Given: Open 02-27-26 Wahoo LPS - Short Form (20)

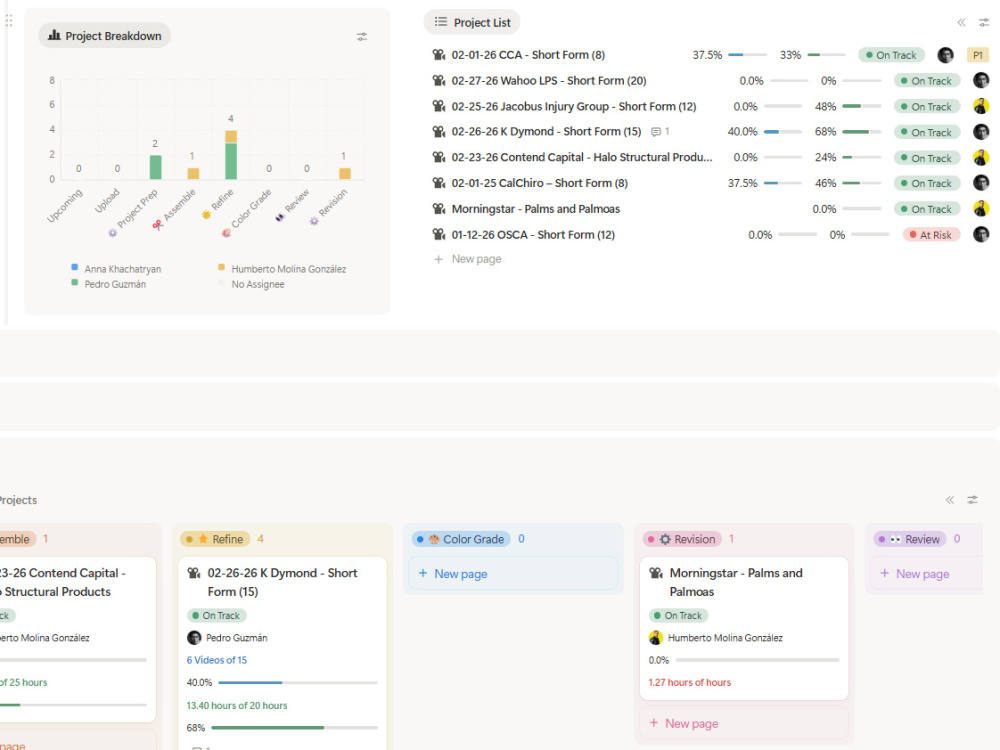Looking at the screenshot, I should click(549, 80).
